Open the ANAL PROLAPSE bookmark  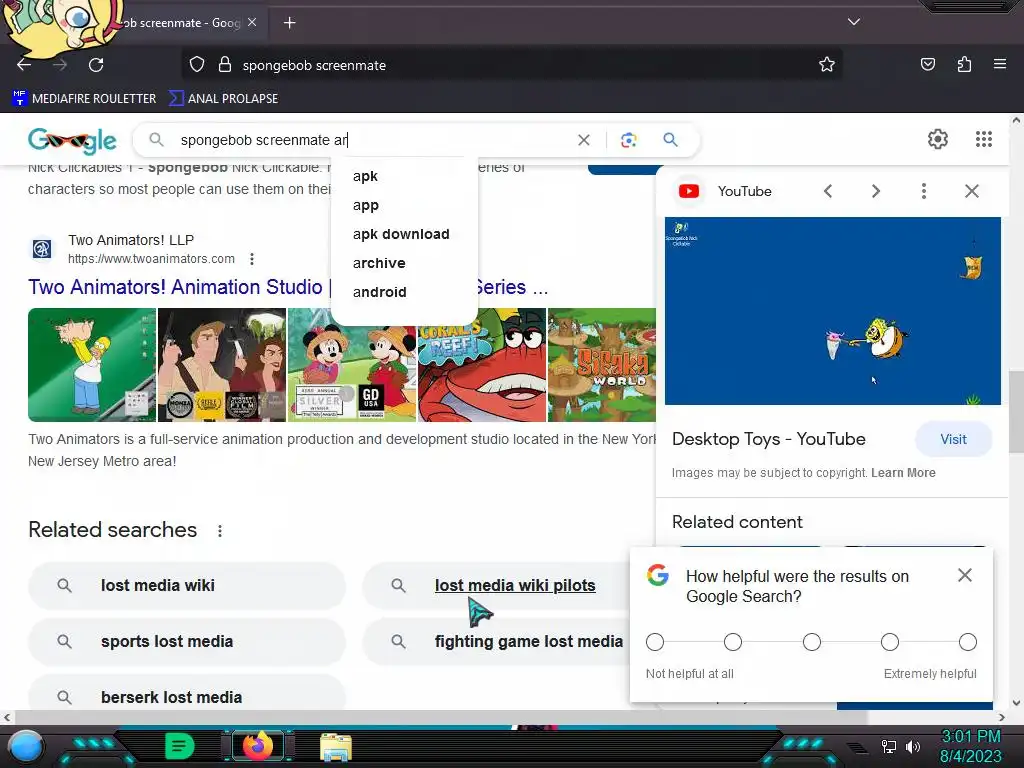[223, 99]
